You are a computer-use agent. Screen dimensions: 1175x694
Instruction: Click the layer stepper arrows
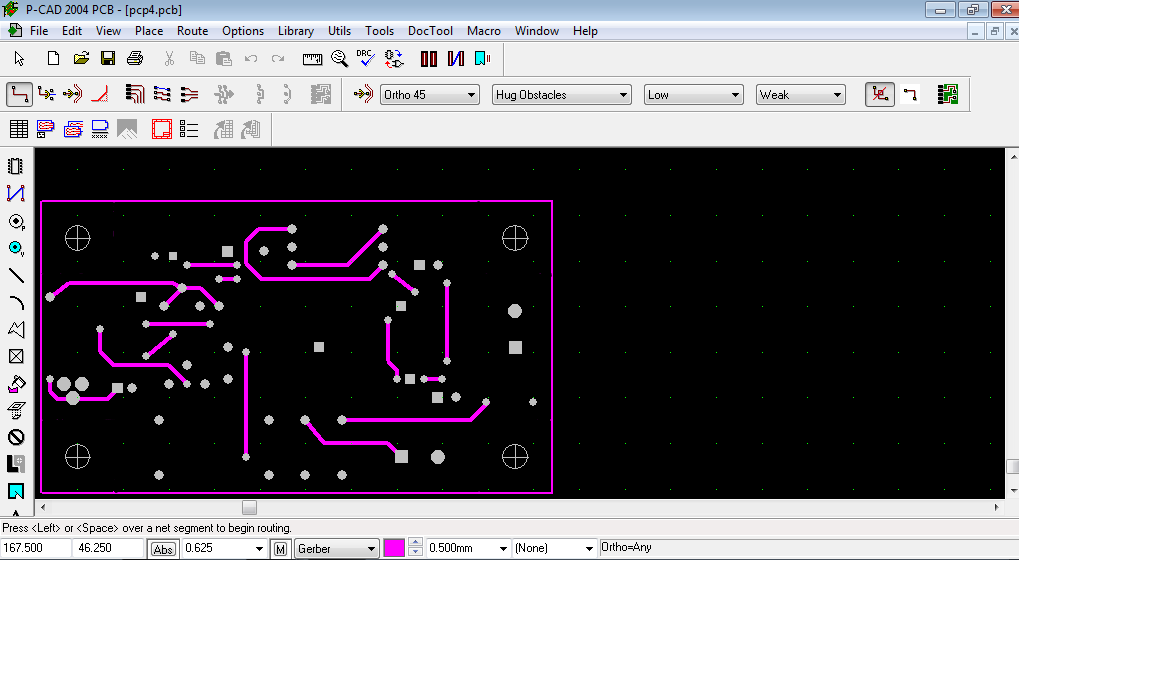(x=415, y=548)
